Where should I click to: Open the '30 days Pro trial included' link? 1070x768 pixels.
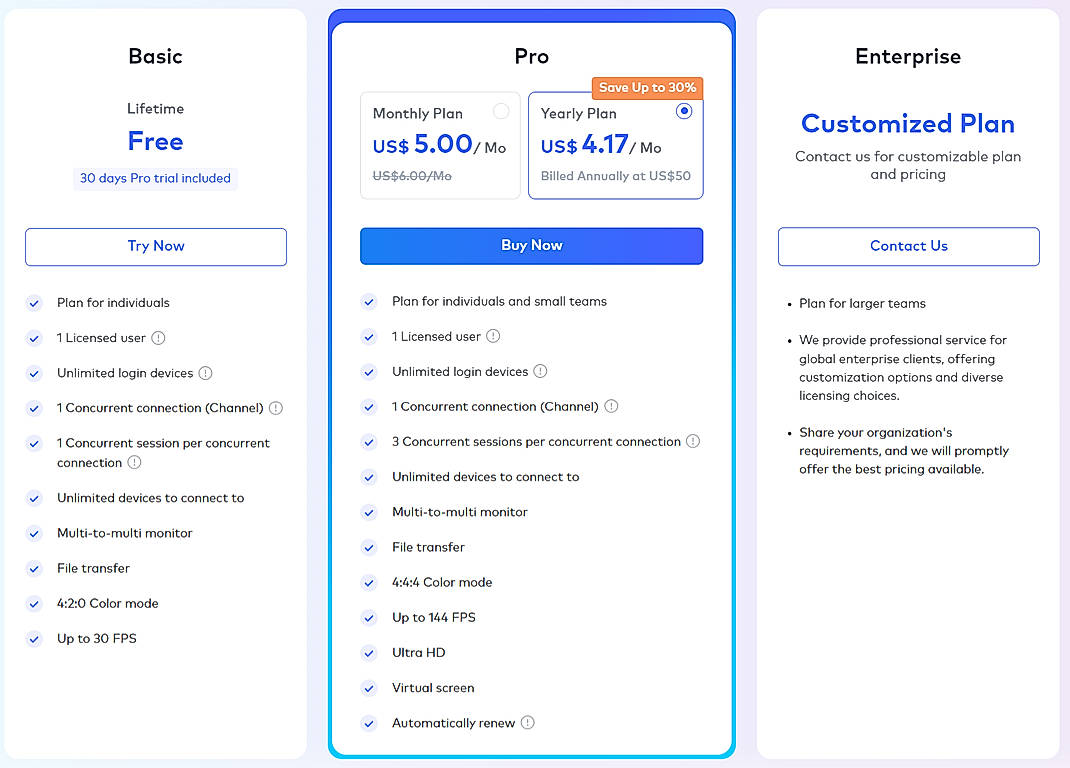(x=155, y=178)
